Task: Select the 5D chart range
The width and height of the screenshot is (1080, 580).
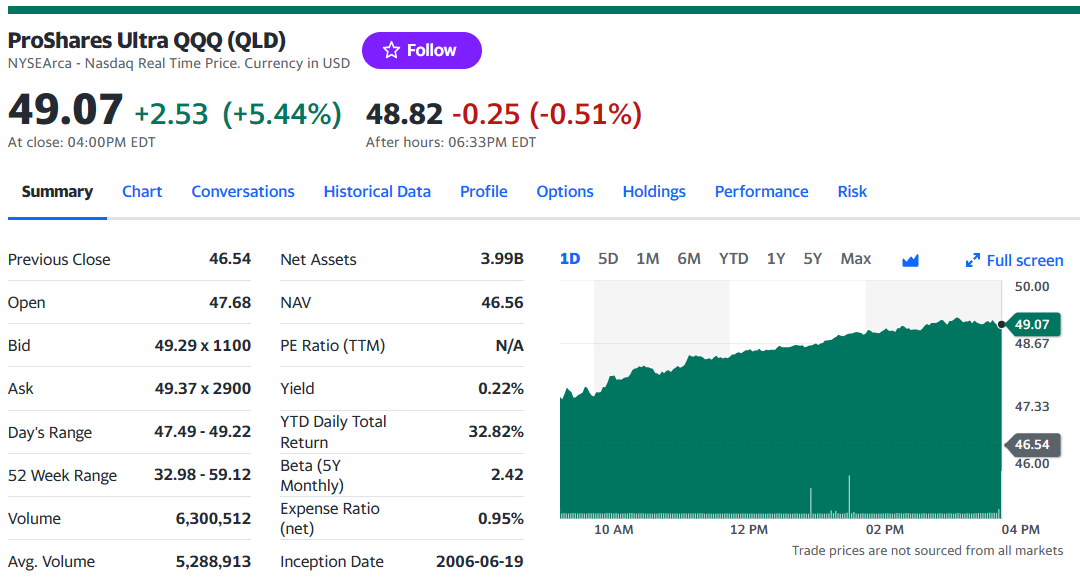Action: tap(608, 259)
